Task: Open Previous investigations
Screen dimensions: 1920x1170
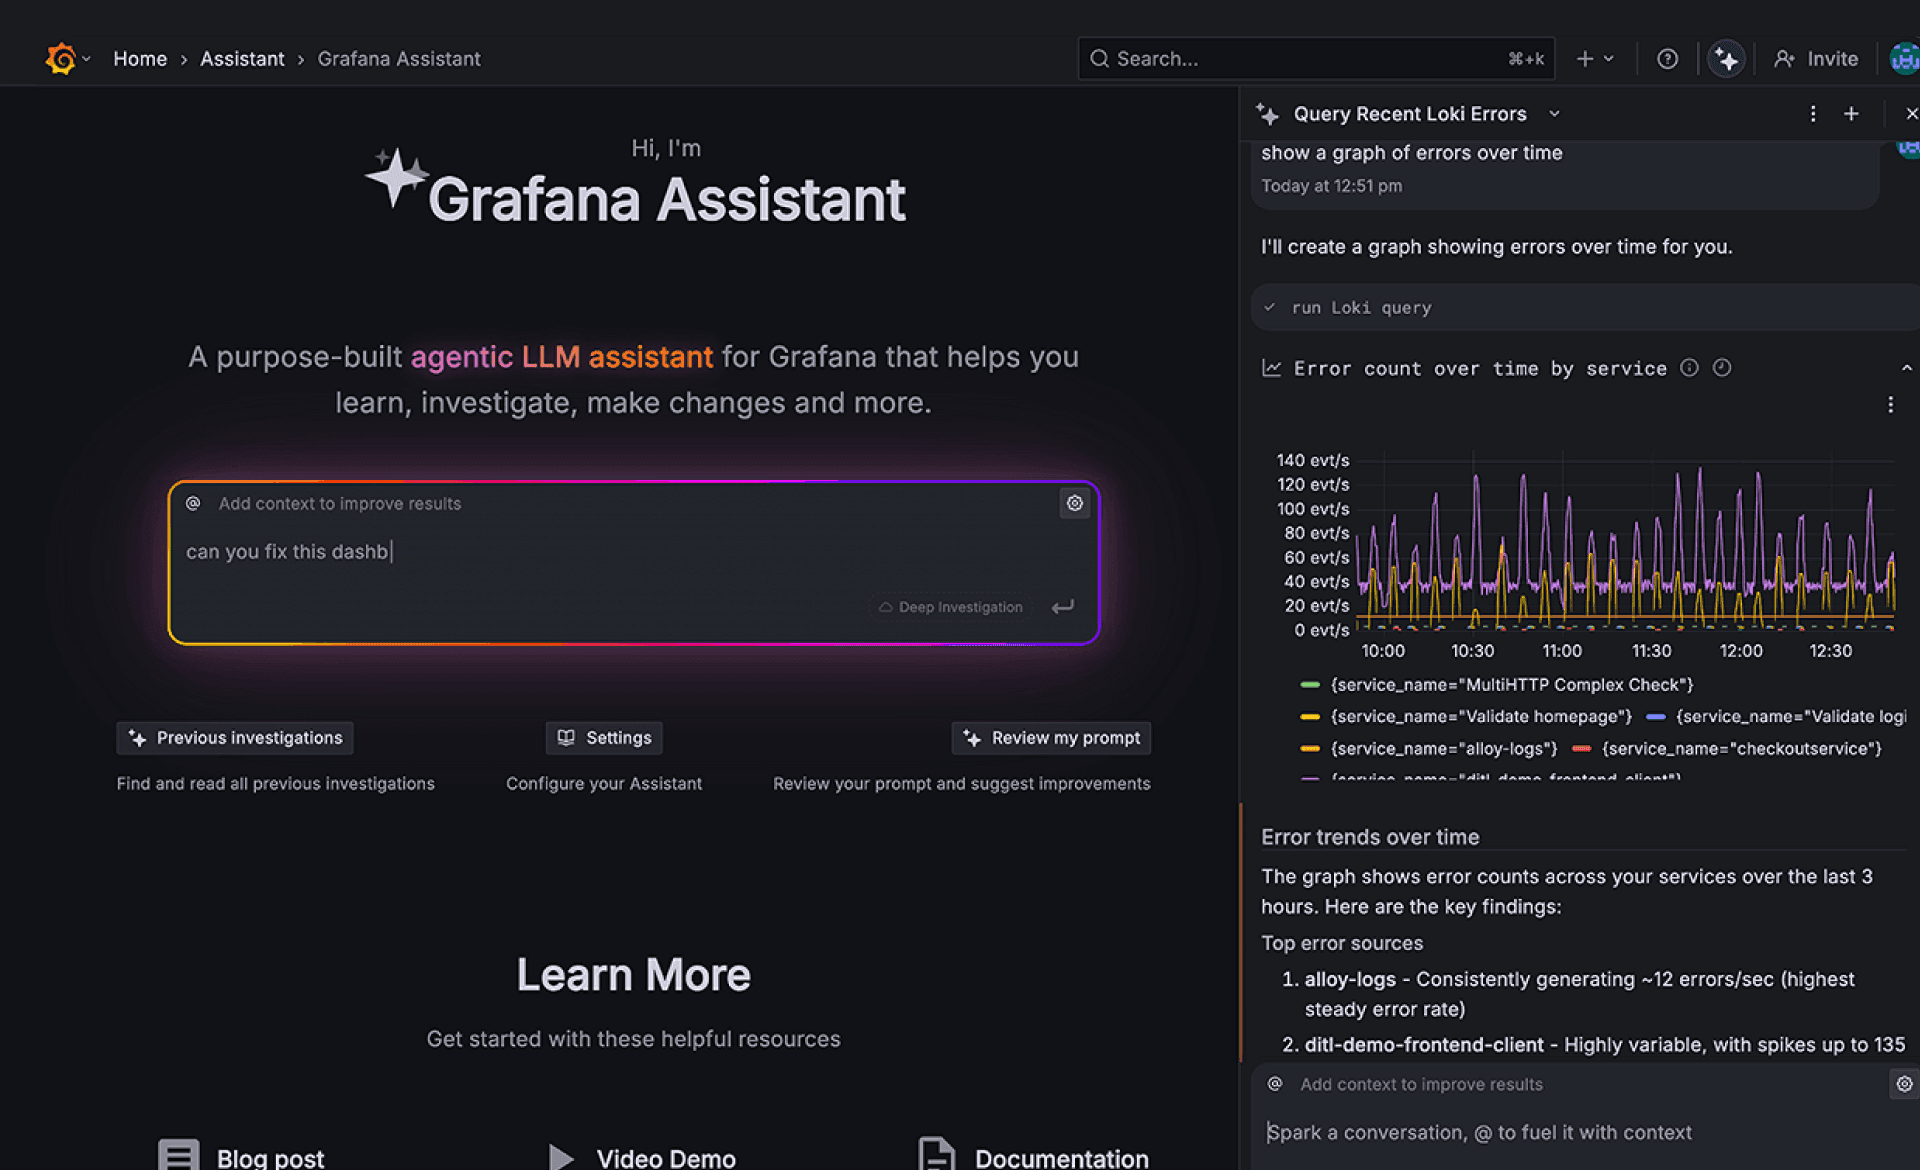Action: point(235,738)
